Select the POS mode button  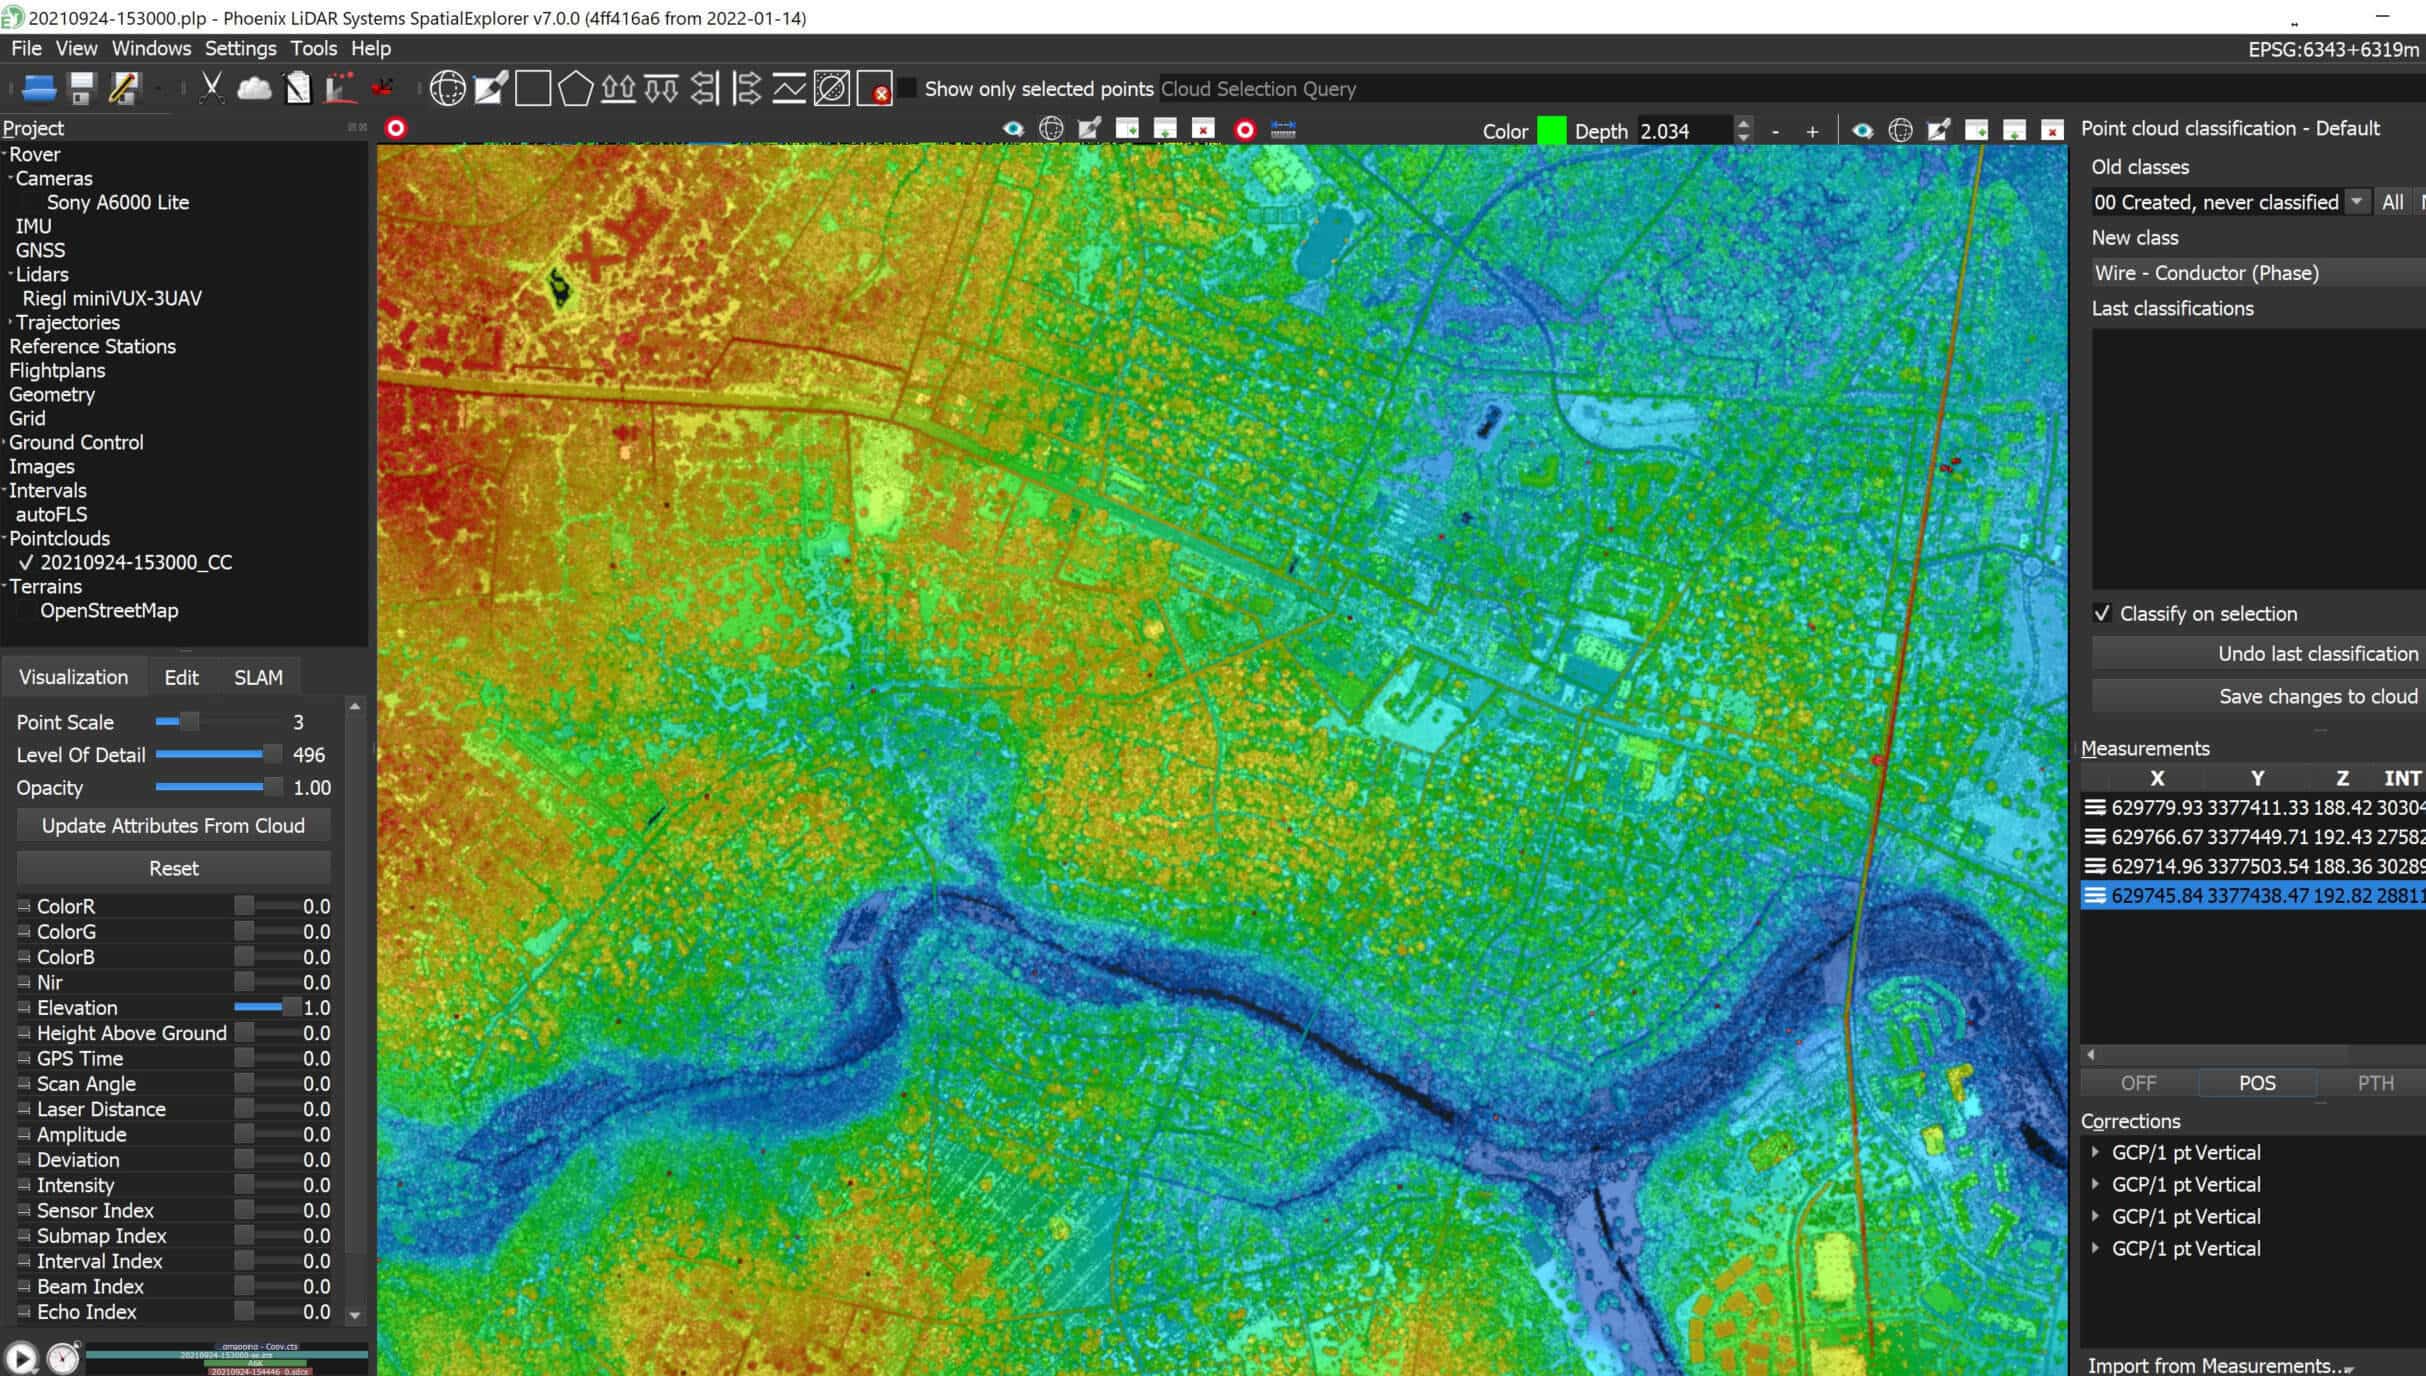point(2255,1083)
